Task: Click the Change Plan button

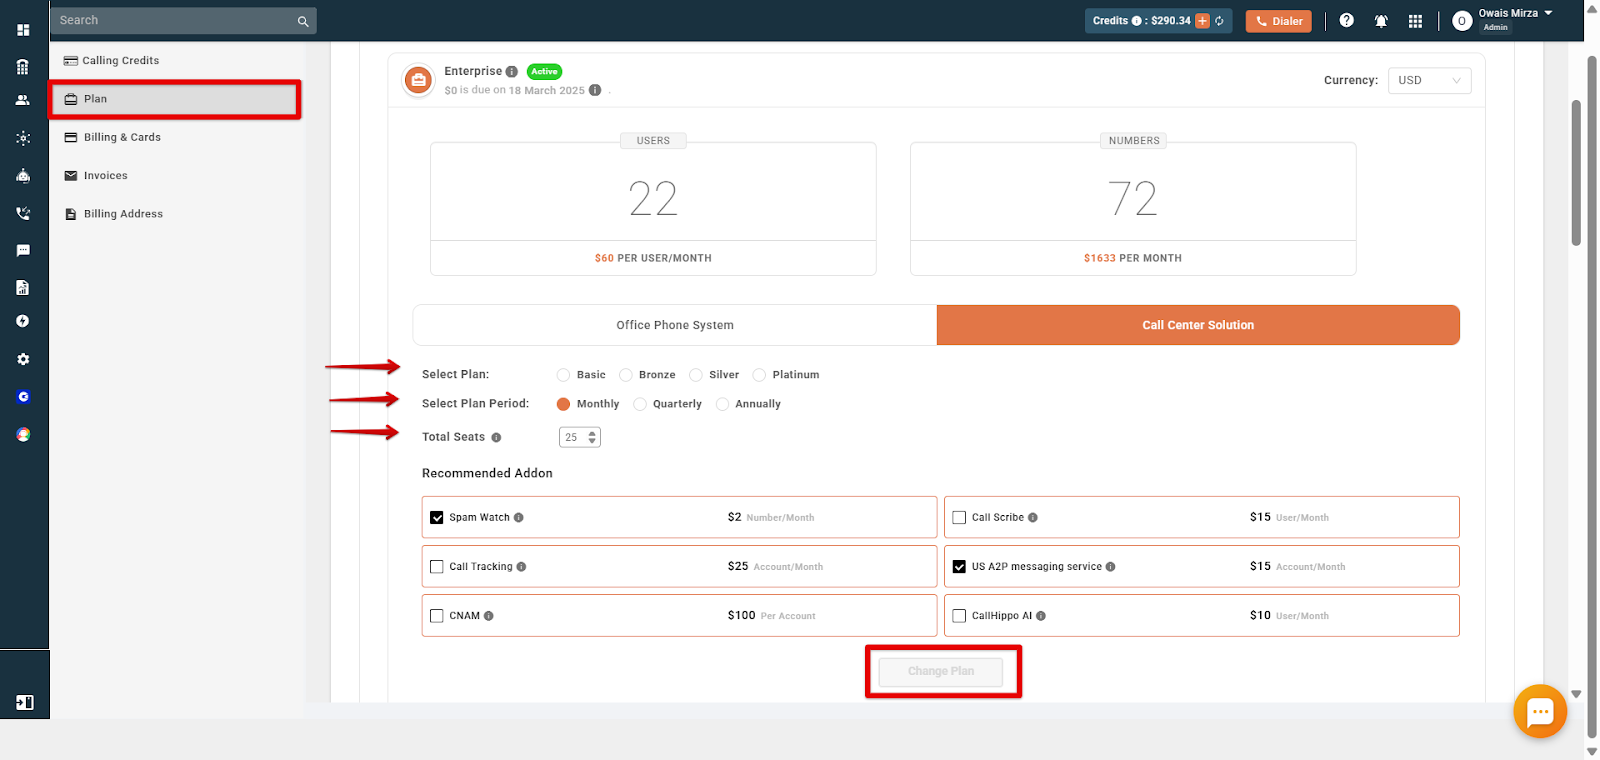Action: click(941, 672)
